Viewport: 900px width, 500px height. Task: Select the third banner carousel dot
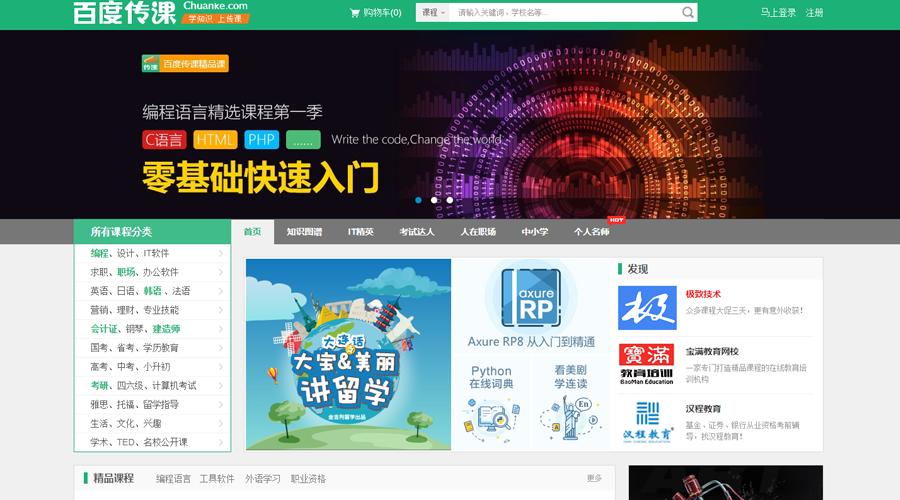(449, 200)
